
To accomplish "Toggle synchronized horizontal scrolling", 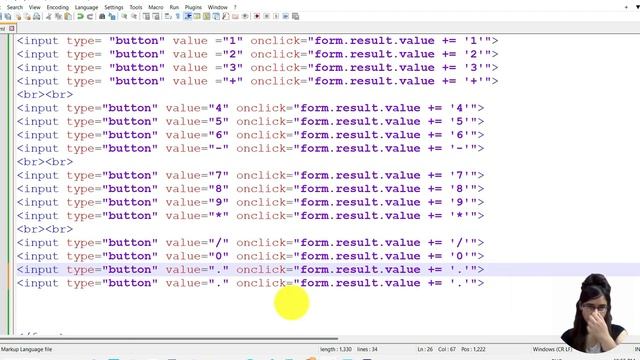I will 156,16.
